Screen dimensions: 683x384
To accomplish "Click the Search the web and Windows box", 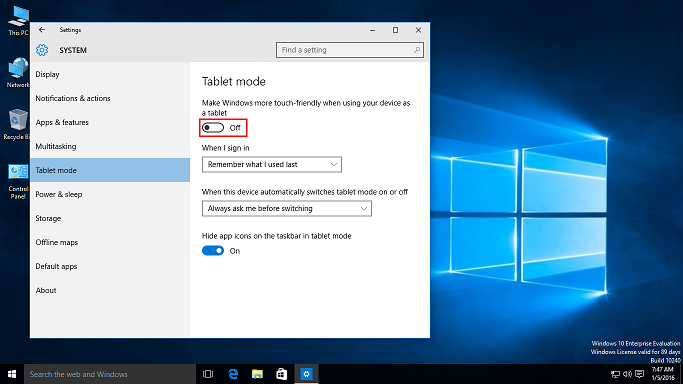I will 110,374.
